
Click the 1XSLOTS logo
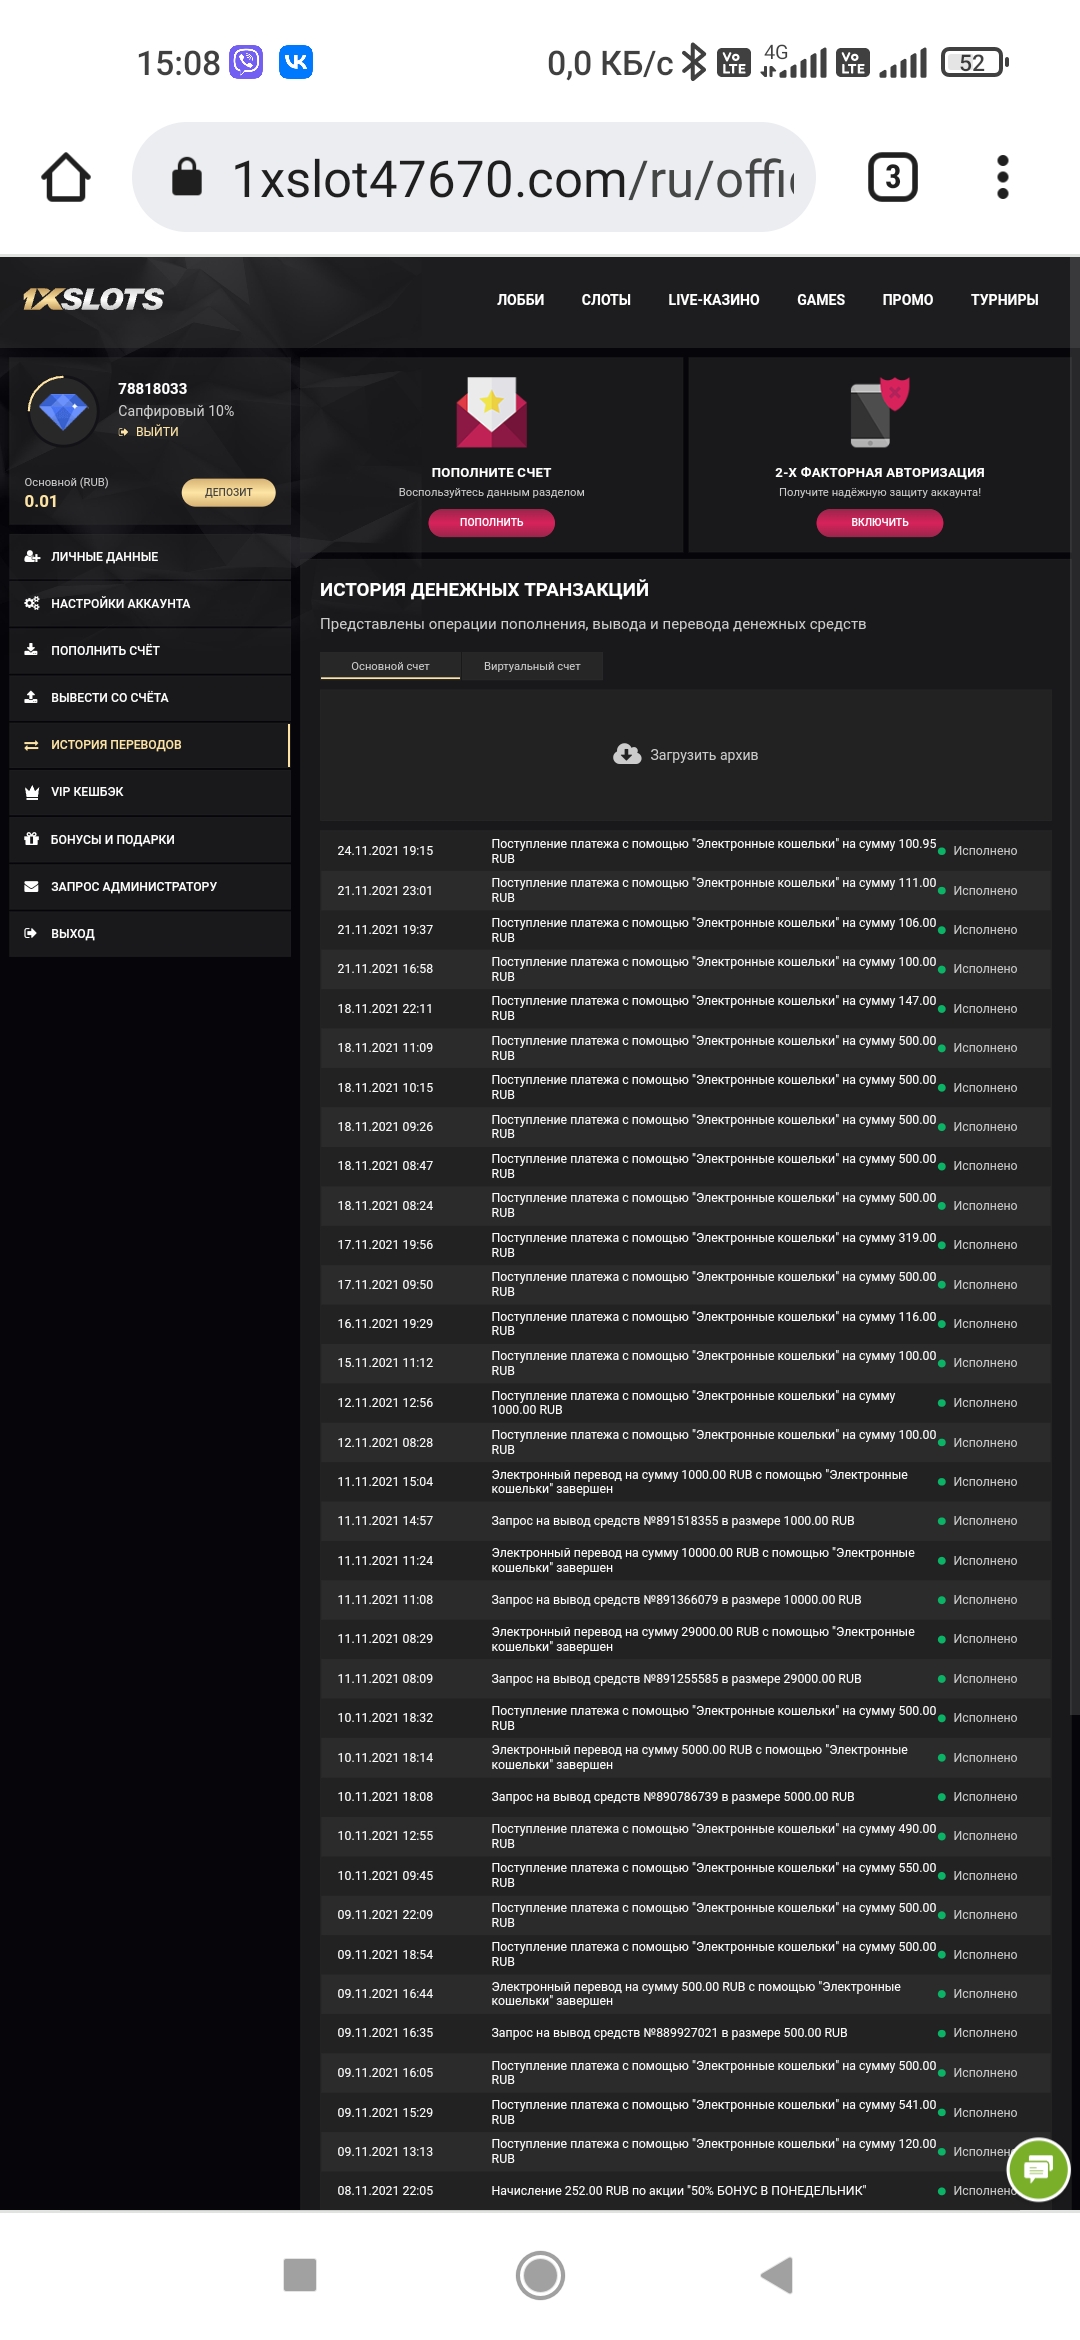tap(94, 299)
